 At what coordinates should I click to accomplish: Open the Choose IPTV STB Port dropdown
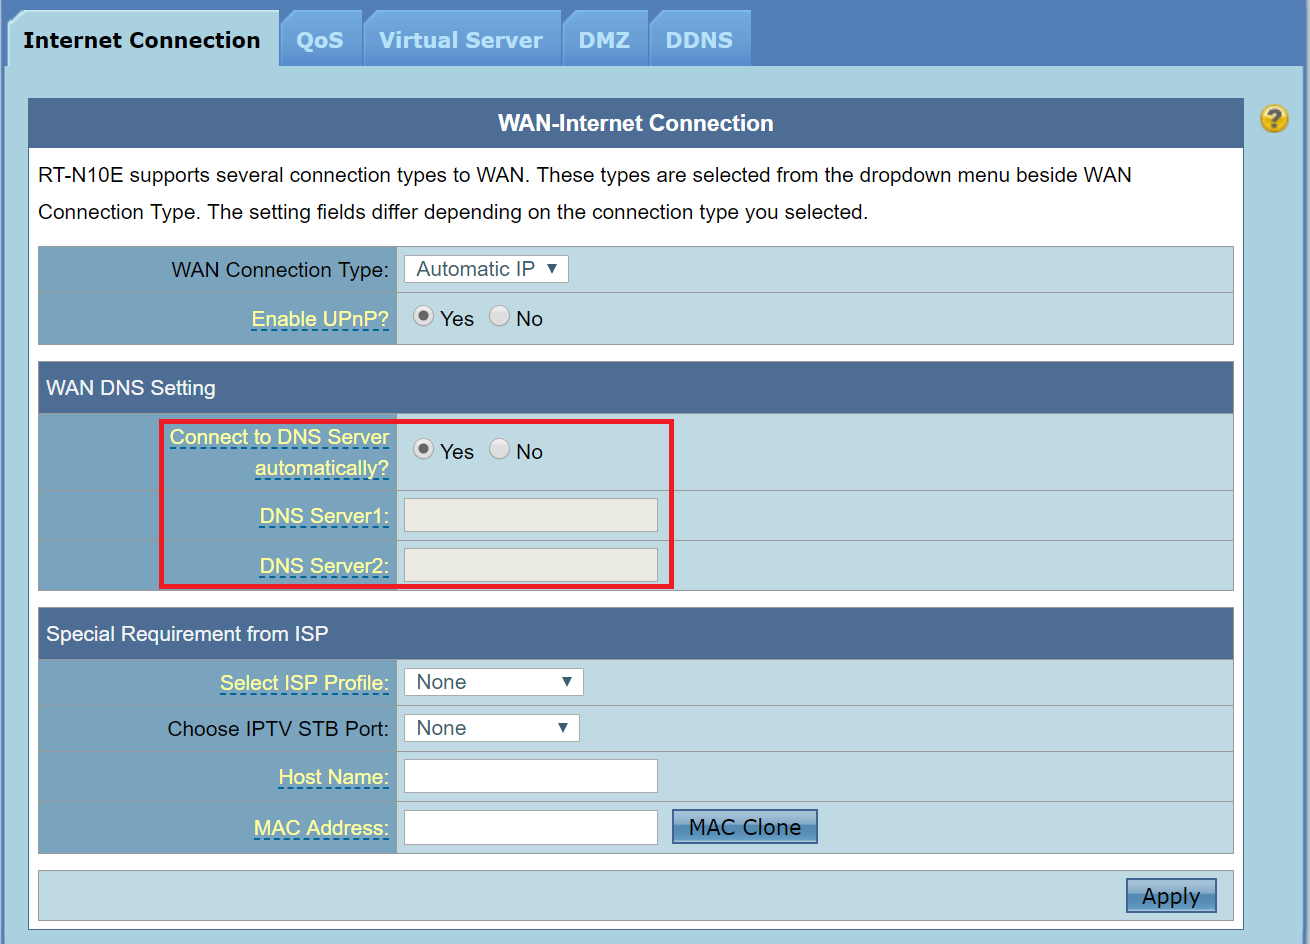point(491,727)
